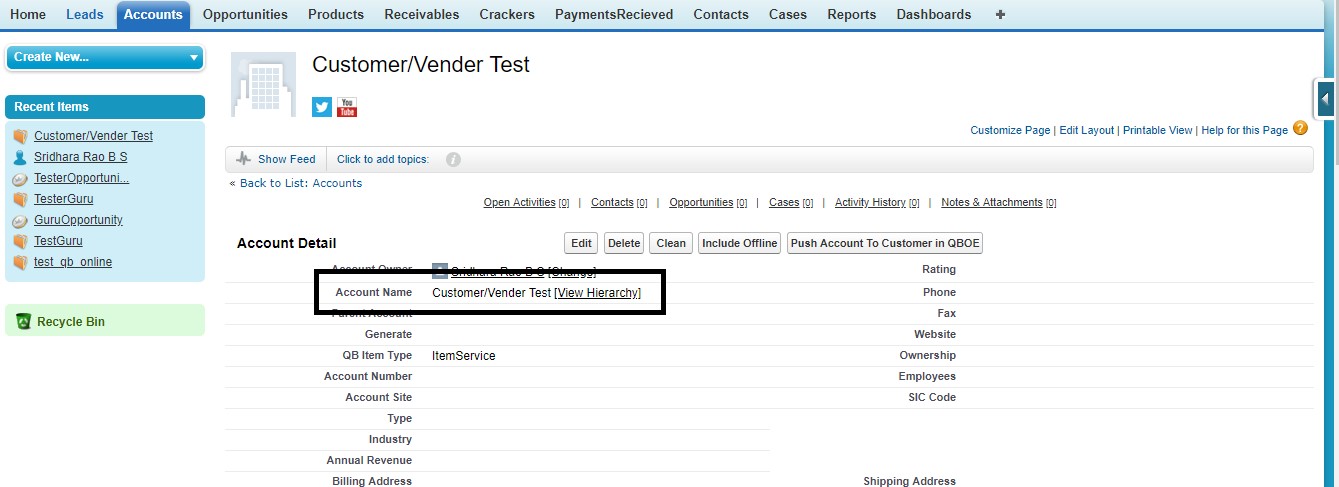1339x487 pixels.
Task: Click the orange help question mark icon
Action: 1300,128
